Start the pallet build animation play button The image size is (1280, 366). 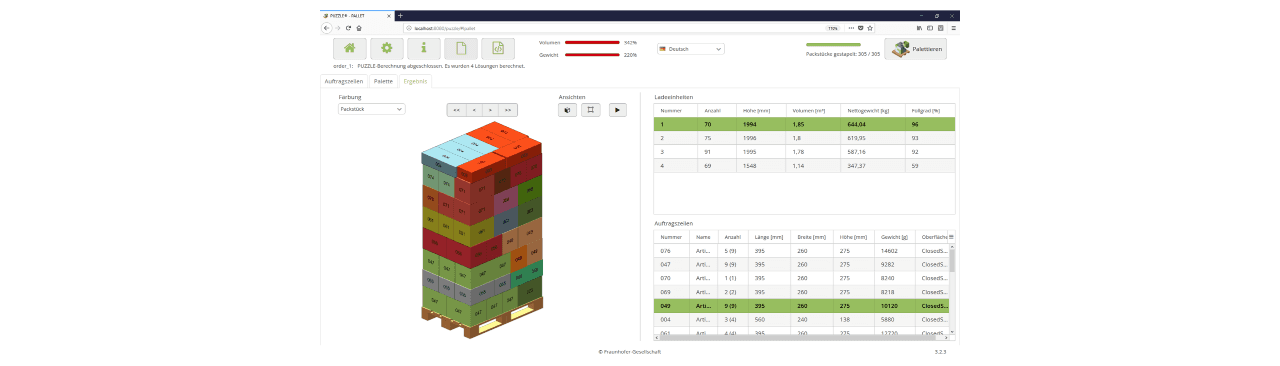coord(617,110)
